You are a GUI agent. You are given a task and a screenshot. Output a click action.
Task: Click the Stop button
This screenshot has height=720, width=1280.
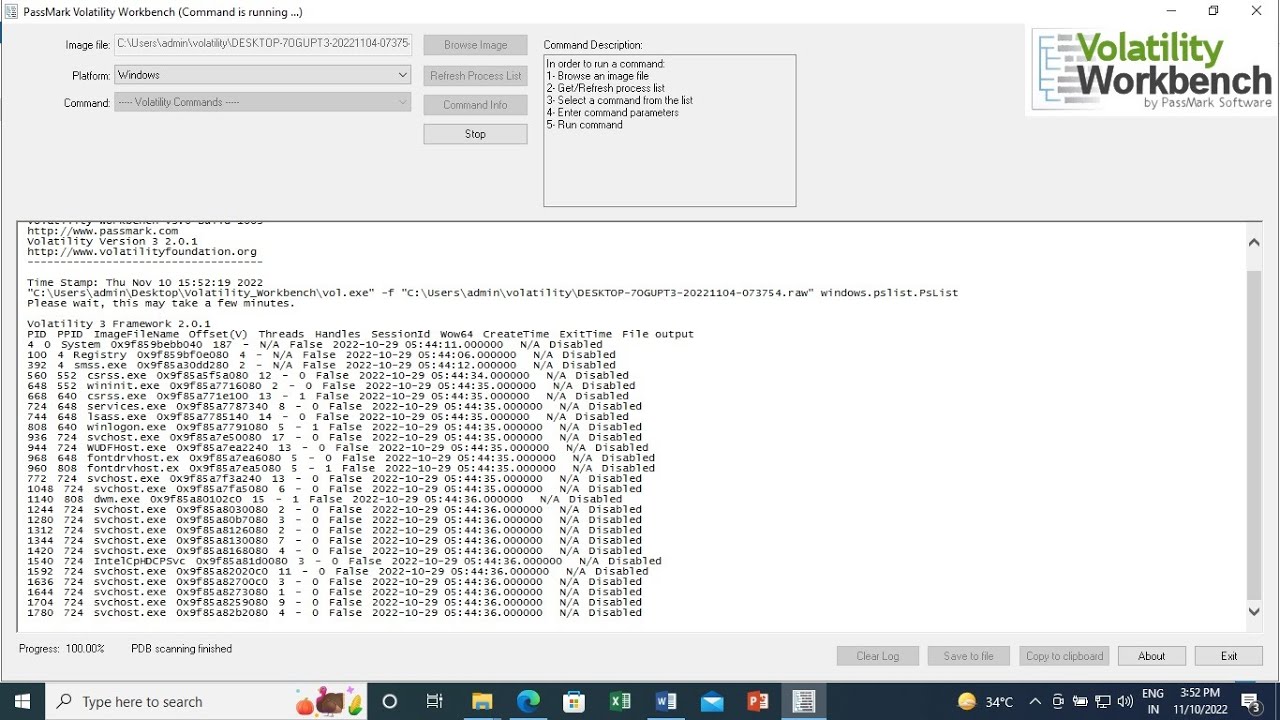(475, 134)
